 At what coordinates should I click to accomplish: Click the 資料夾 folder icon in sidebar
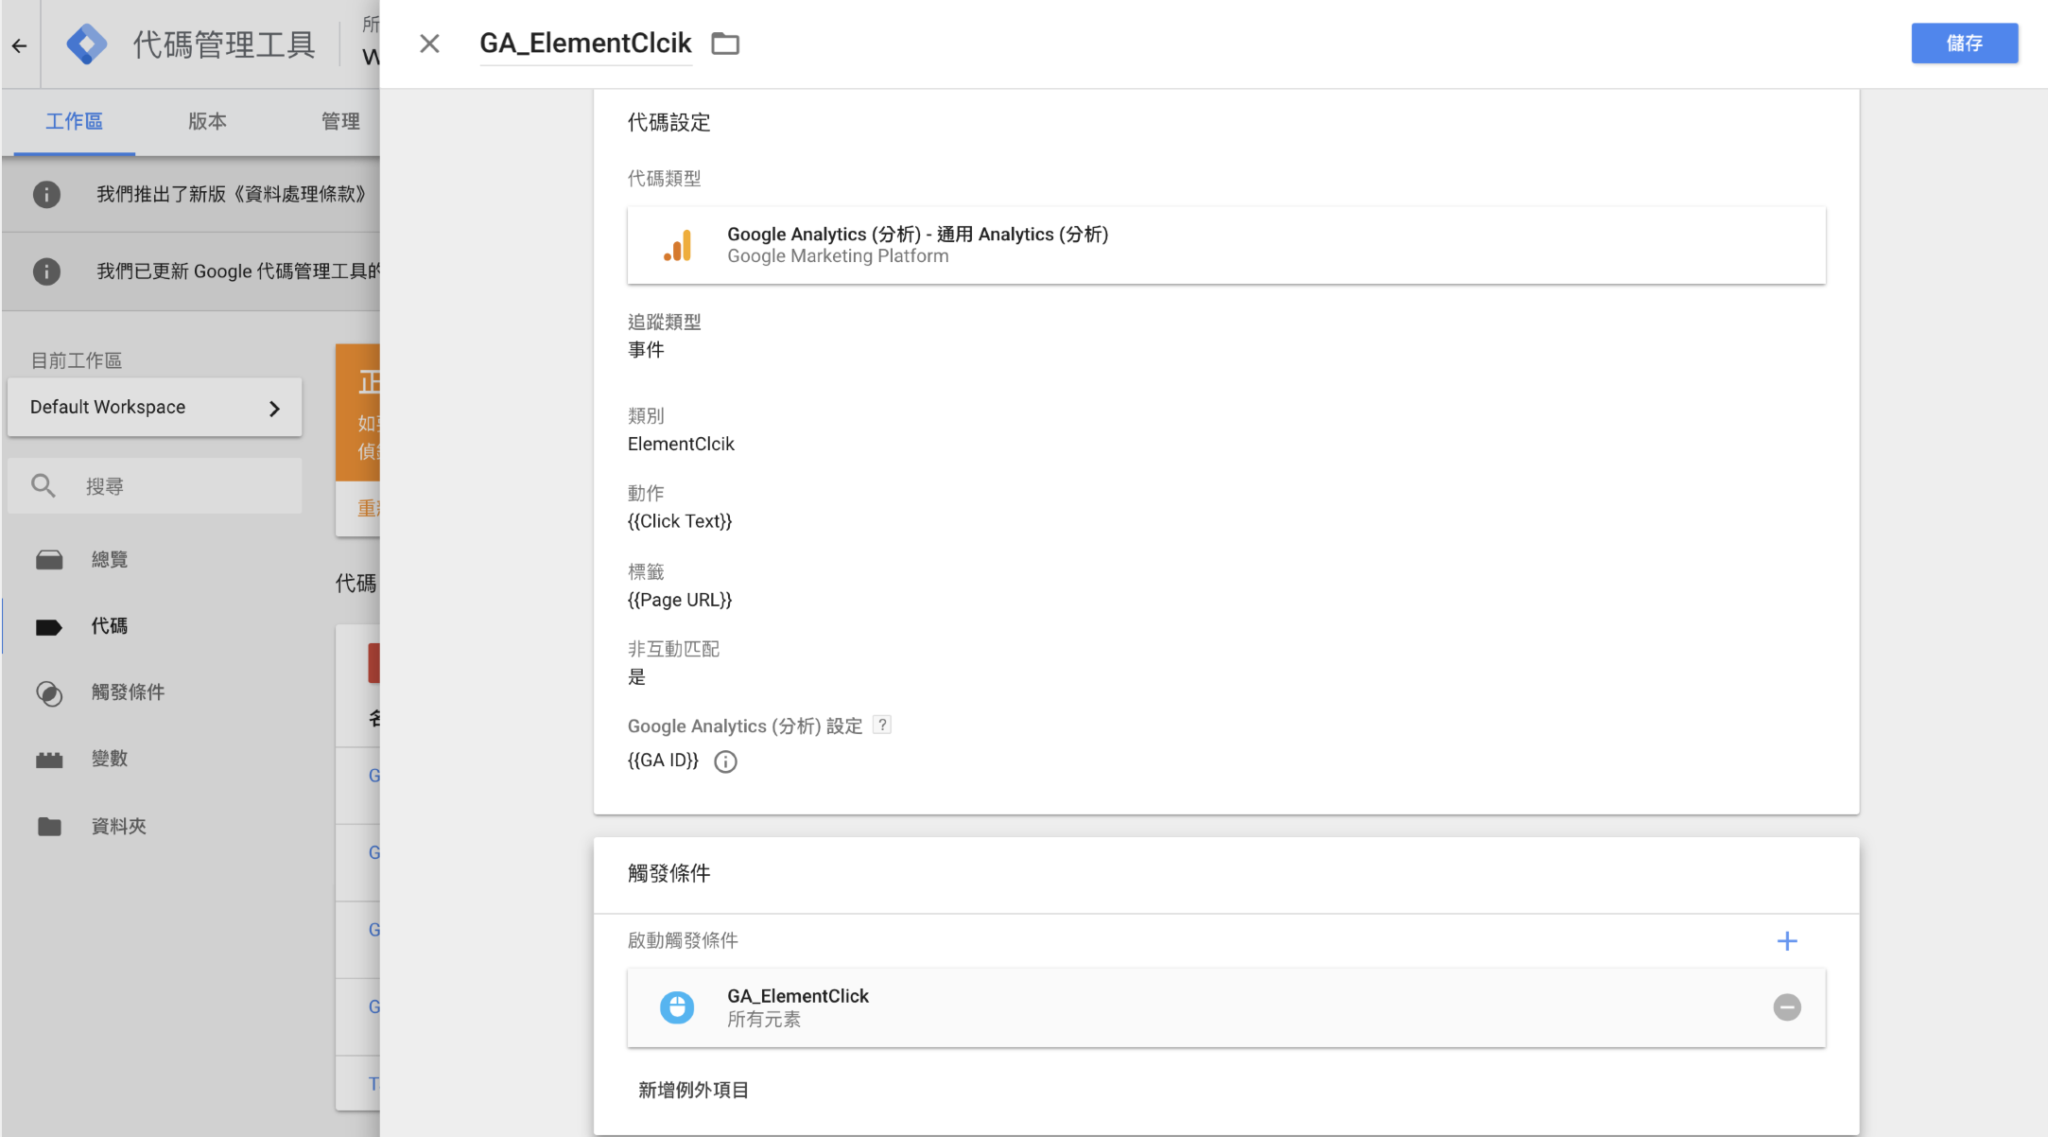click(x=49, y=823)
